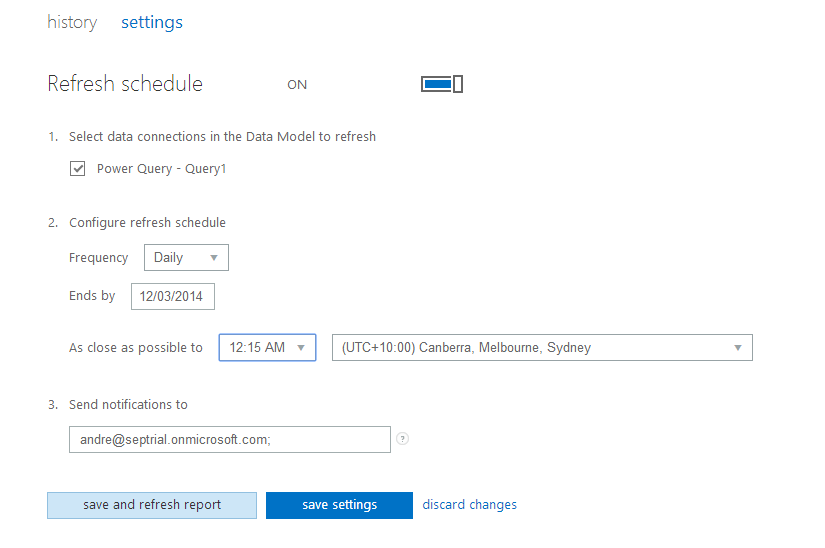Click the Refresh schedule heading
Image resolution: width=825 pixels, height=548 pixels.
click(125, 84)
